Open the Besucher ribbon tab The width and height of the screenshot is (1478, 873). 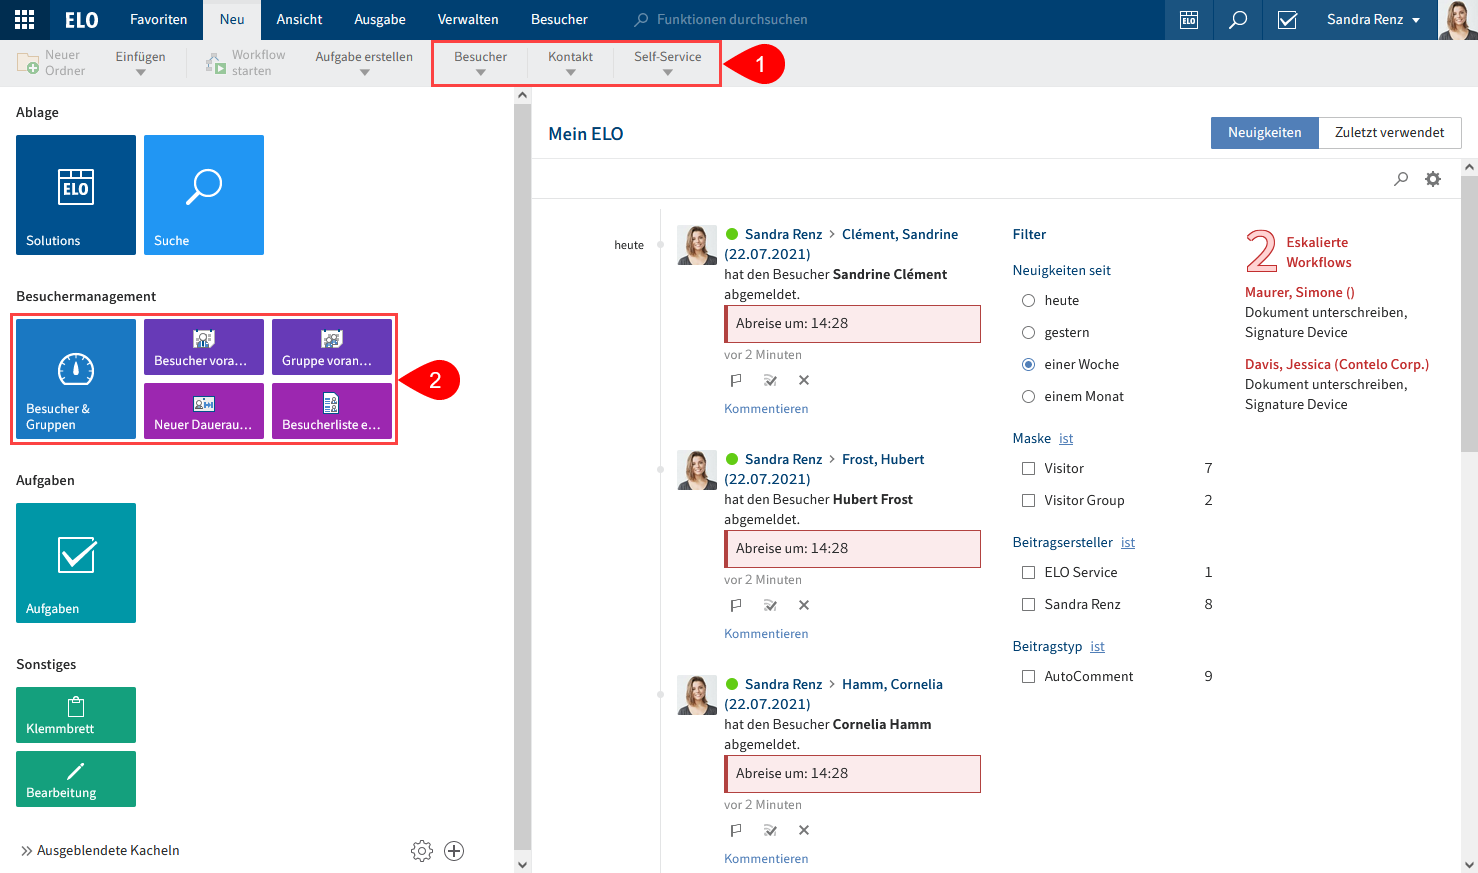559,19
